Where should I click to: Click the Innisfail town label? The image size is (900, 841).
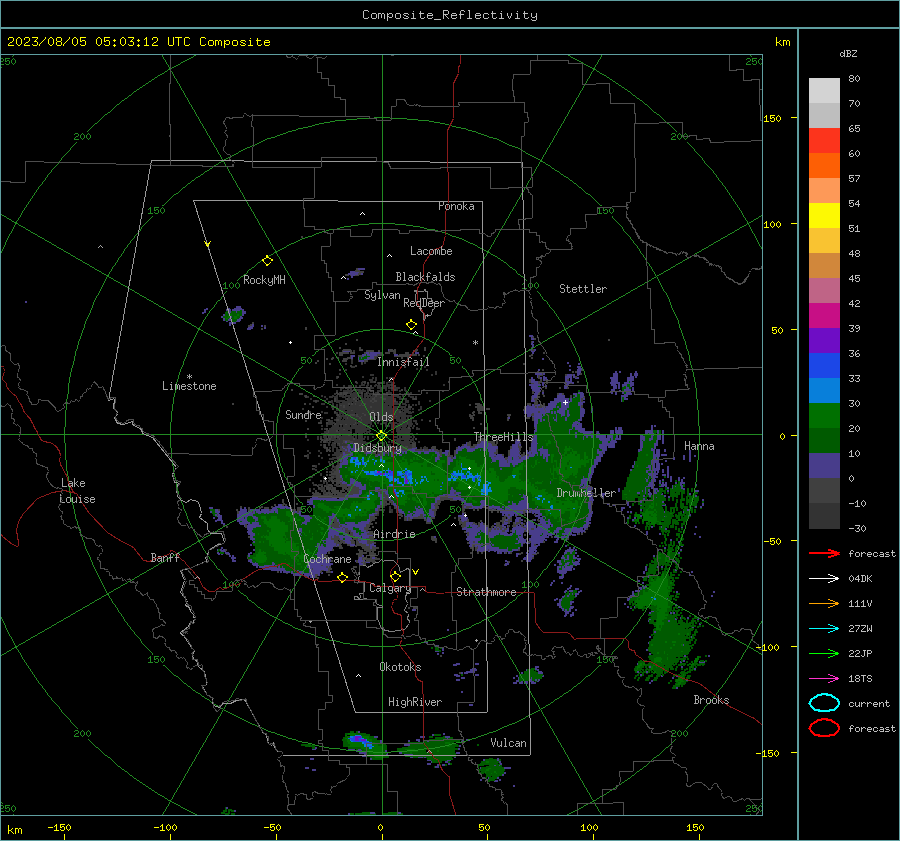coord(403,362)
